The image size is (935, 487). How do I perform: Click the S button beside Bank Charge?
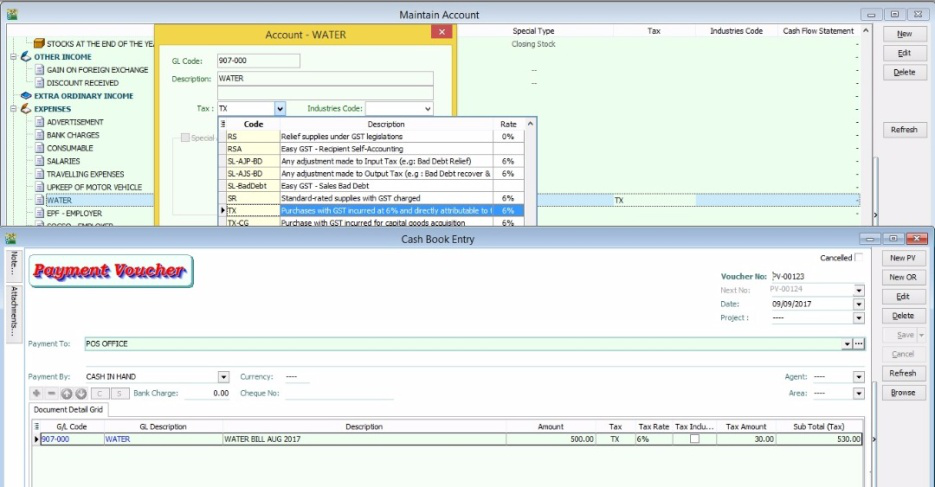coord(119,393)
